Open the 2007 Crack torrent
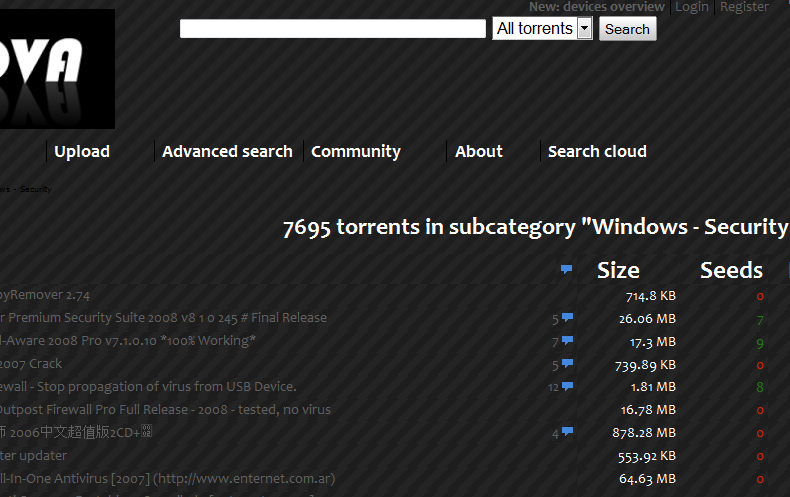 pyautogui.click(x=31, y=363)
